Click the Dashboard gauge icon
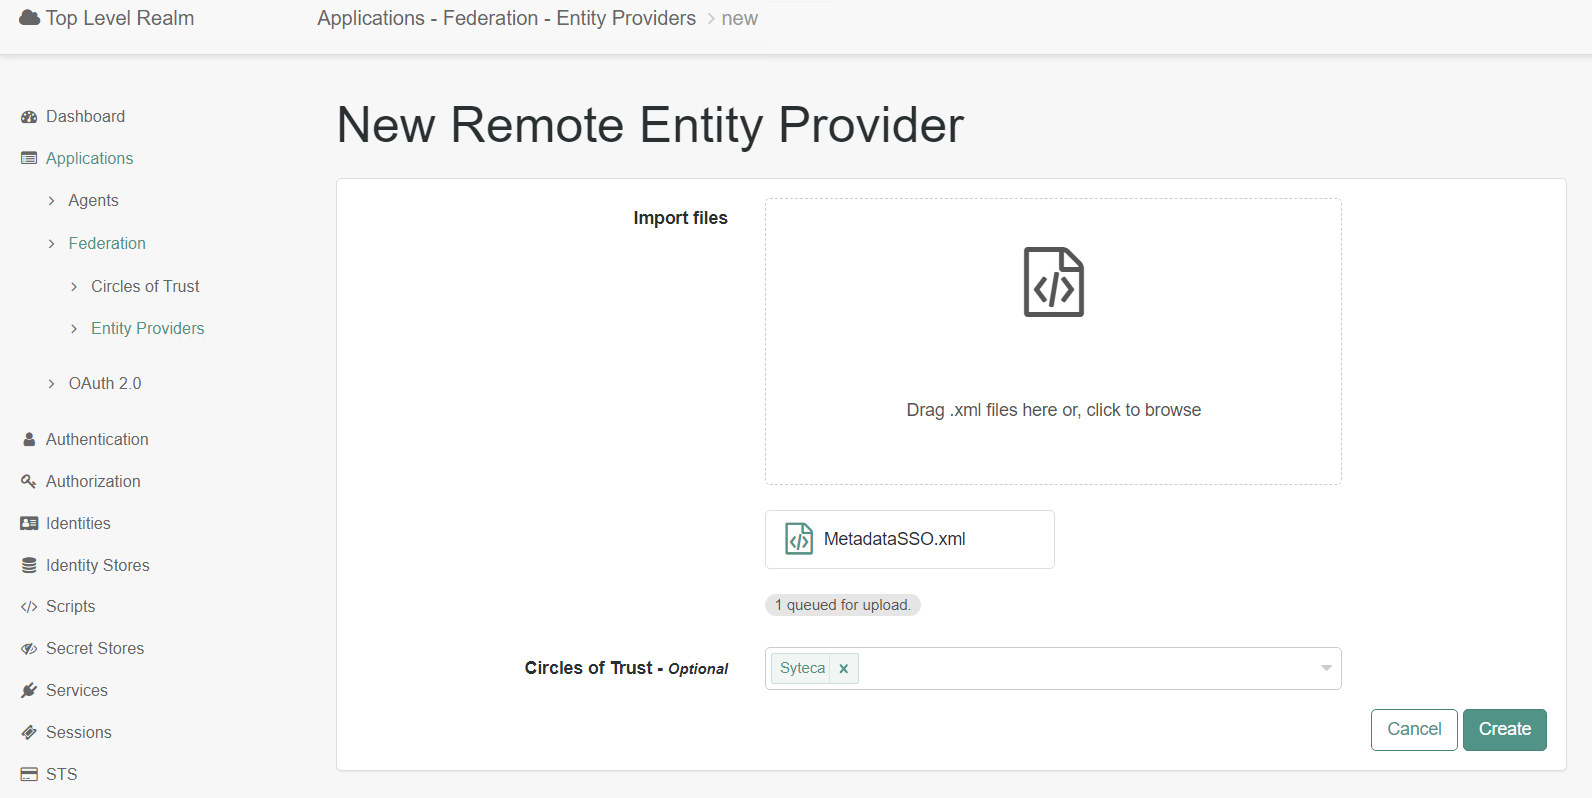This screenshot has width=1592, height=798. point(29,117)
